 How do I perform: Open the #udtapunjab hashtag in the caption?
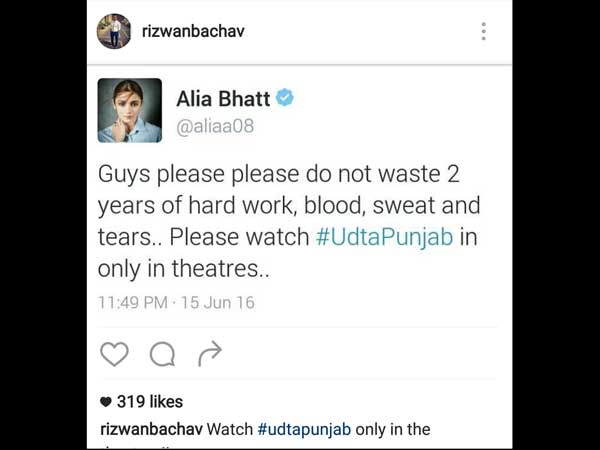coord(304,429)
